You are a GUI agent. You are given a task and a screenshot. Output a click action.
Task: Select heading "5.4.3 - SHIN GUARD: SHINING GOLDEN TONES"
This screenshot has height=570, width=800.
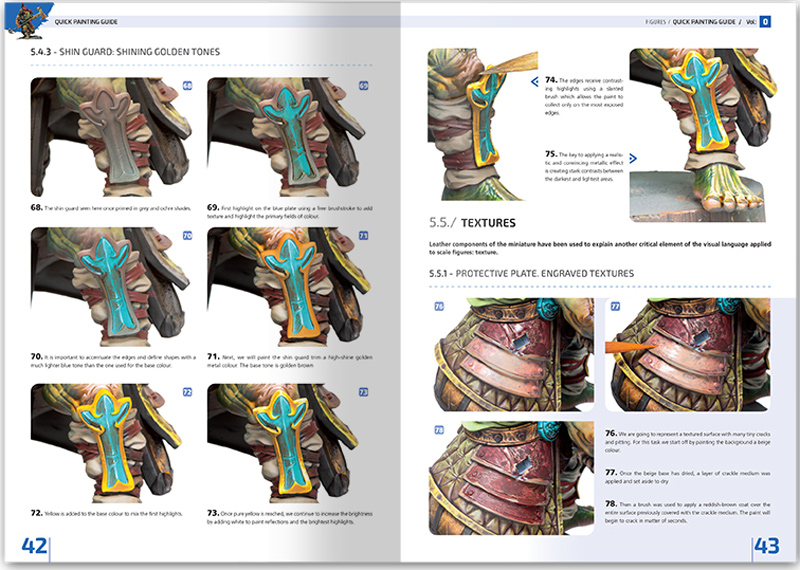point(125,52)
